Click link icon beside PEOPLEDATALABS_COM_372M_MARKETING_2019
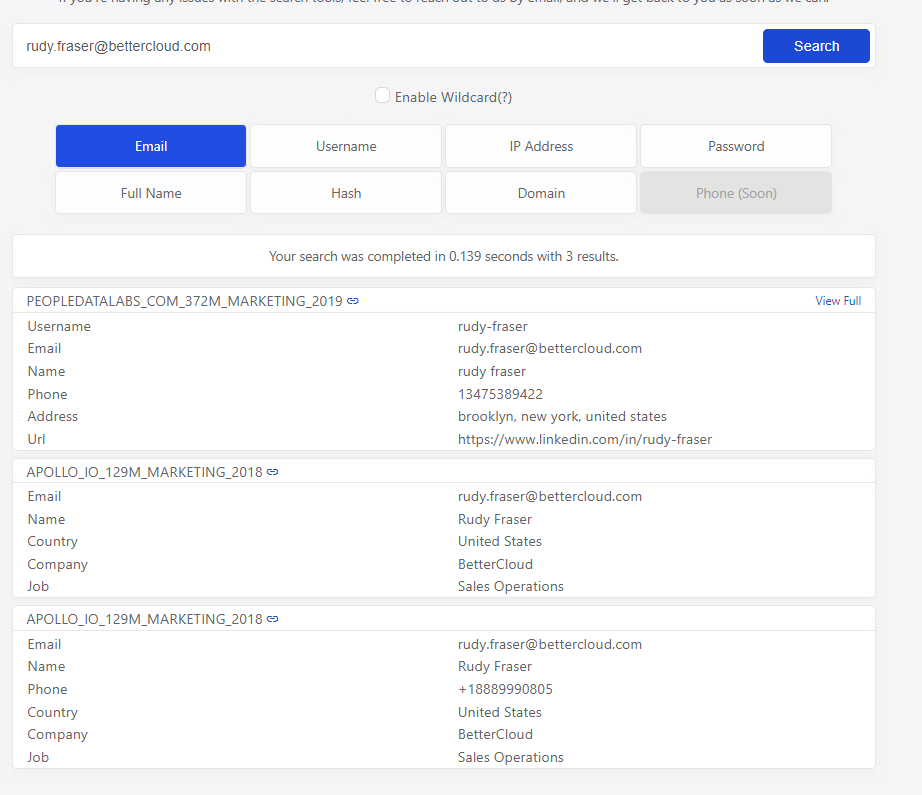The height and width of the screenshot is (795, 922). [x=353, y=301]
